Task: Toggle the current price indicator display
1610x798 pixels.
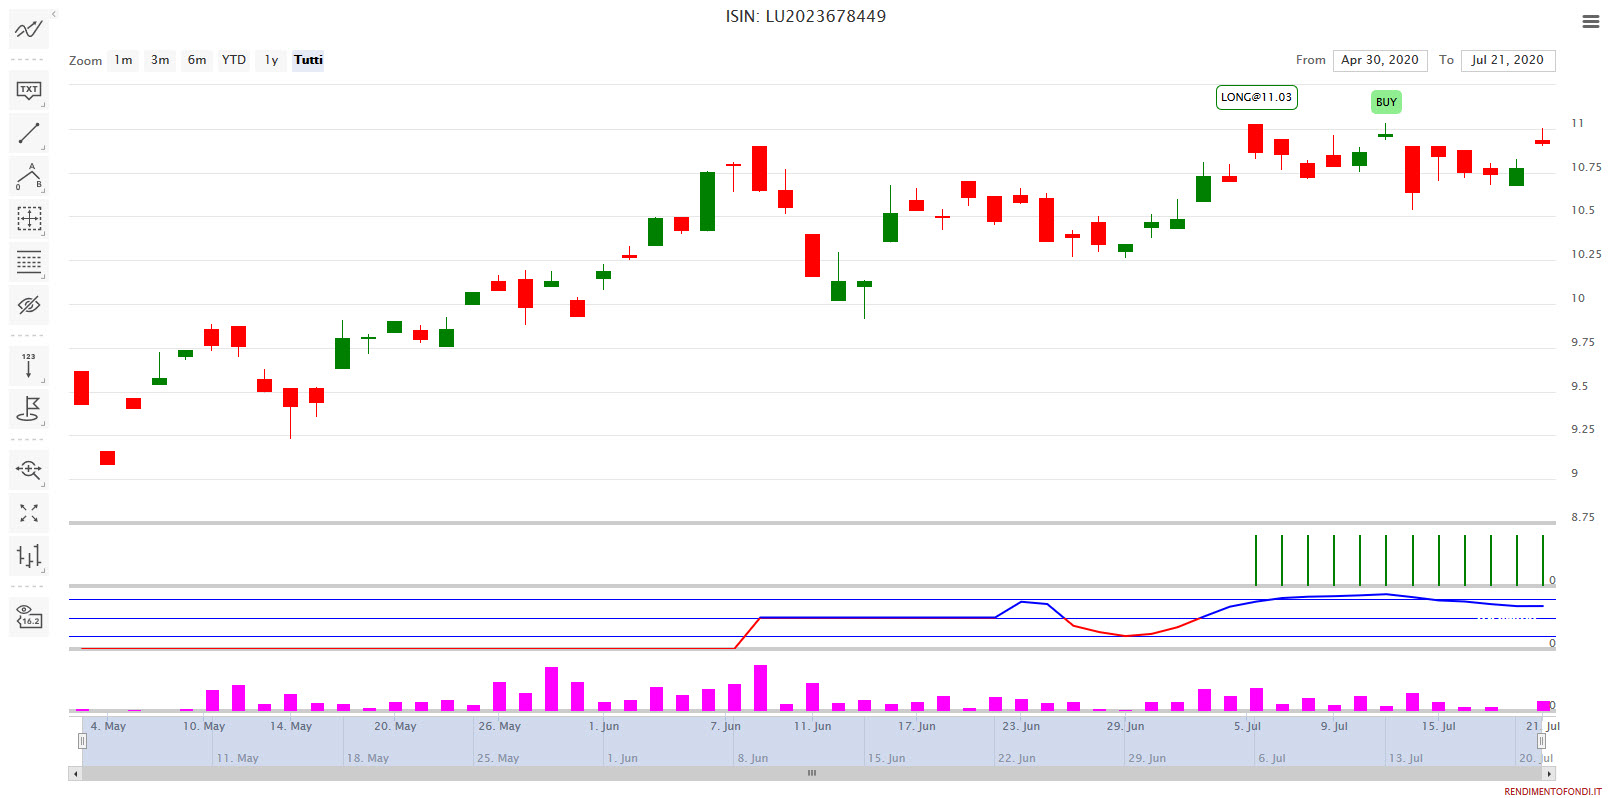Action: tap(28, 617)
